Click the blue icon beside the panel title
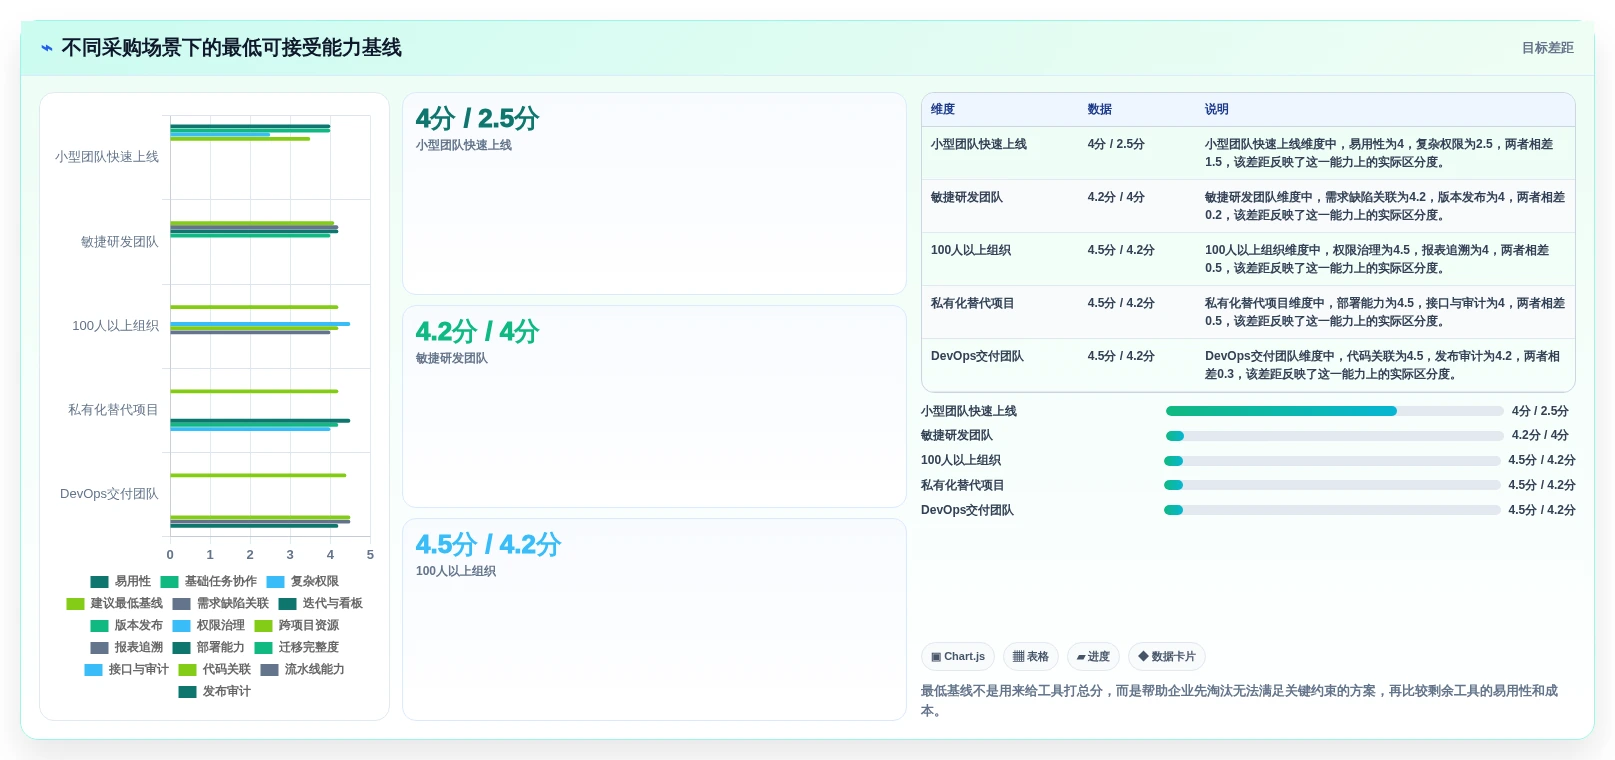Viewport: 1615px width, 760px height. tap(47, 48)
